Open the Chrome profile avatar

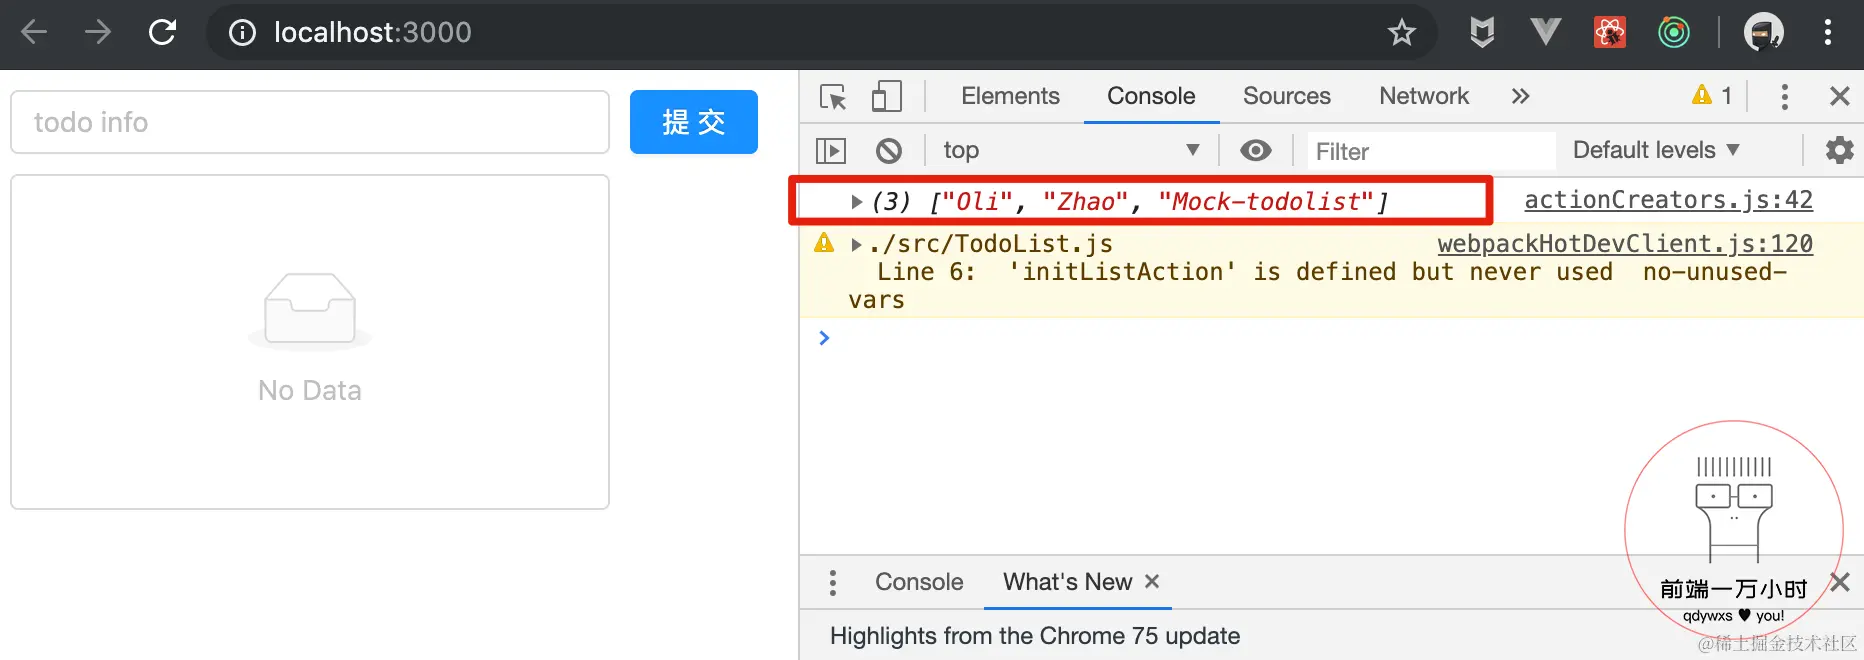[x=1764, y=32]
